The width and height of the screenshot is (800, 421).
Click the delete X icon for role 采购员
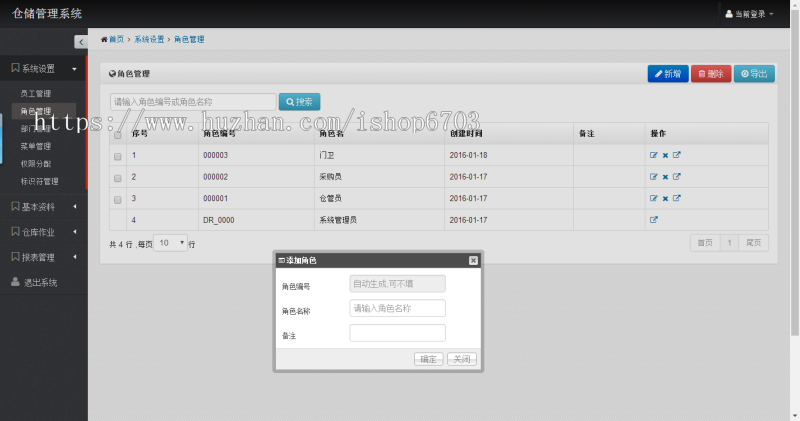click(x=665, y=177)
